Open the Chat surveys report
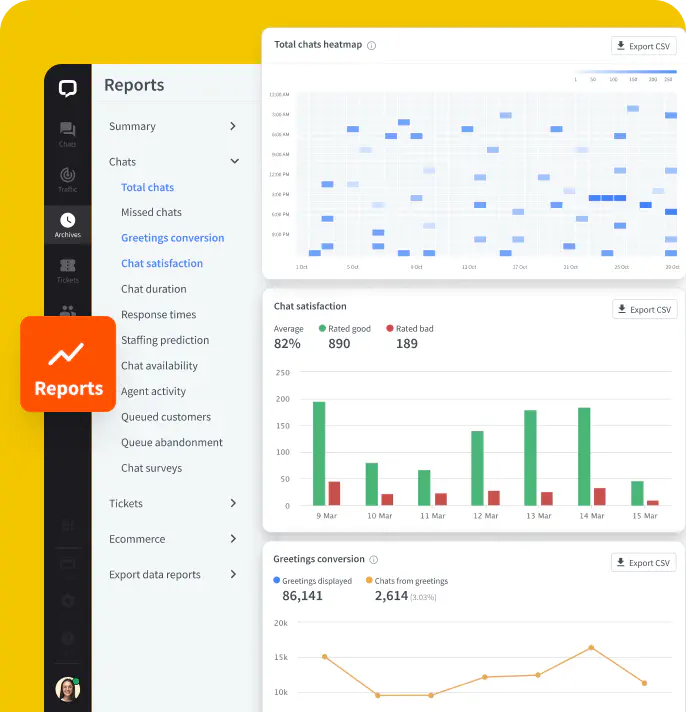The width and height of the screenshot is (686, 712). (x=151, y=468)
